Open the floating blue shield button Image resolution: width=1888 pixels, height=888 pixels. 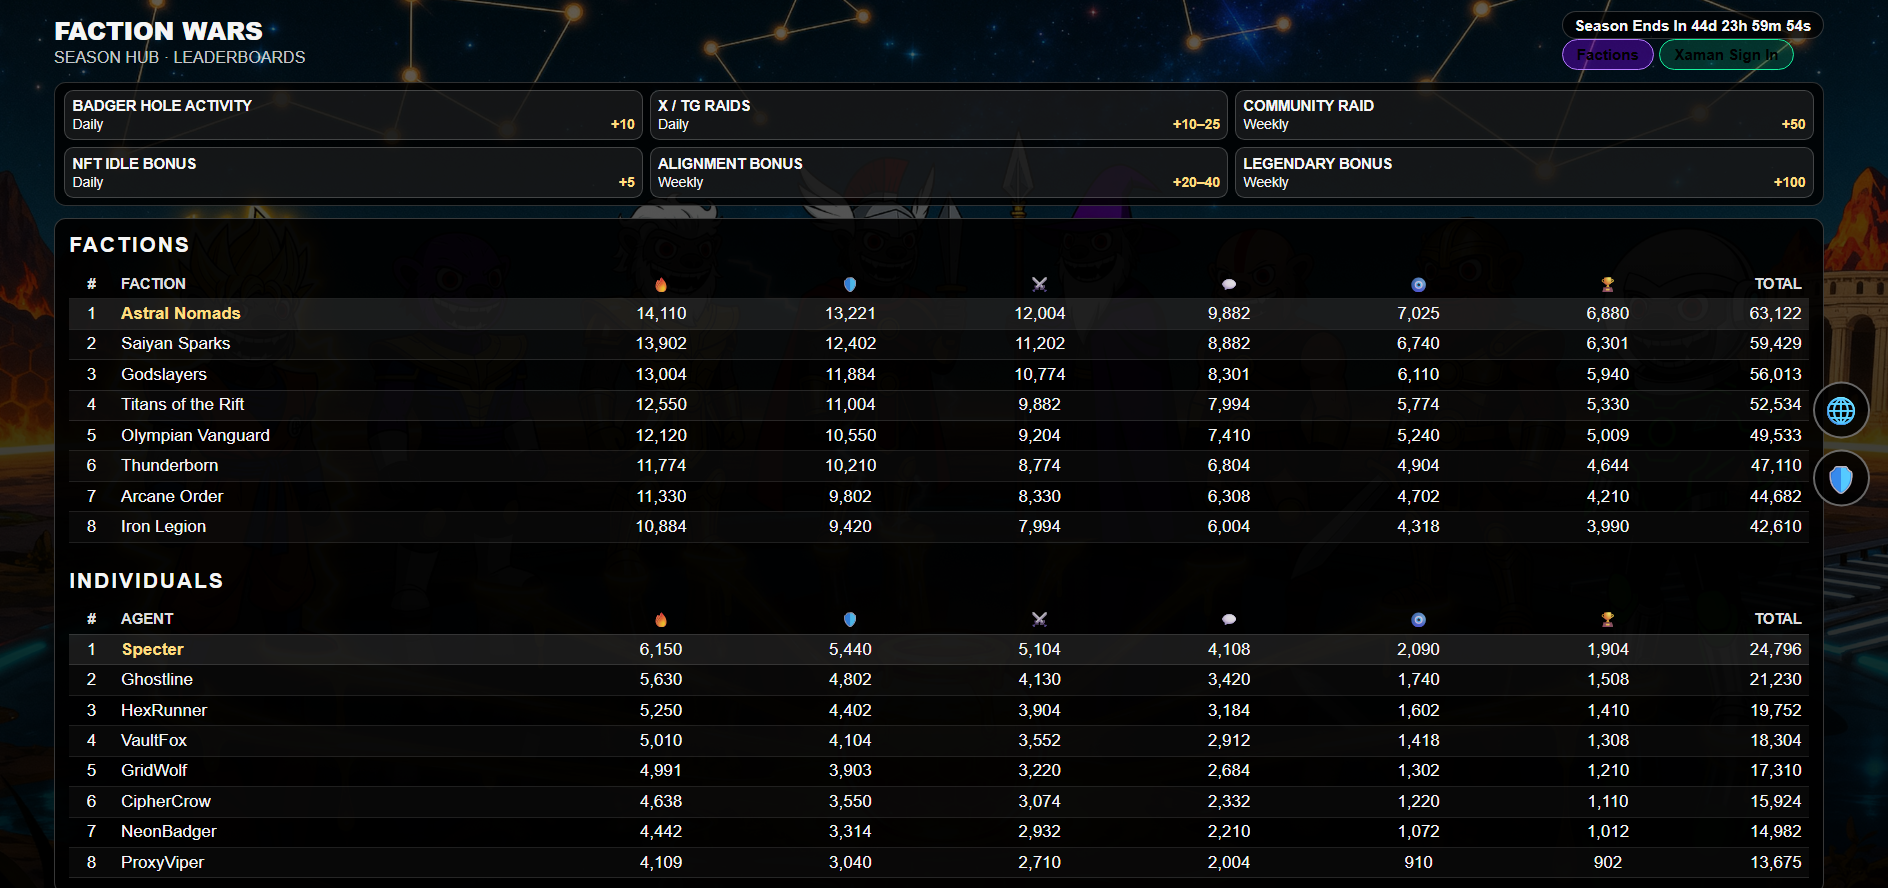click(1841, 479)
